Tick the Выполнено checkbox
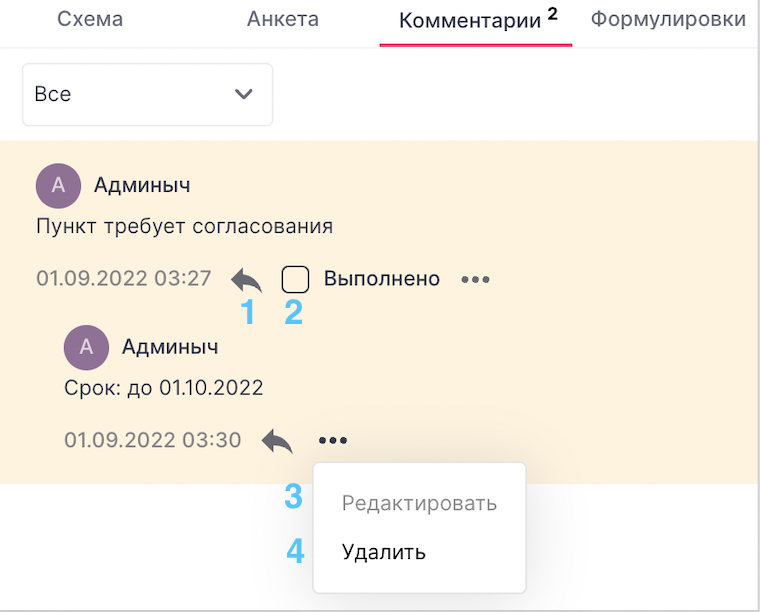This screenshot has width=760, height=612. click(295, 280)
